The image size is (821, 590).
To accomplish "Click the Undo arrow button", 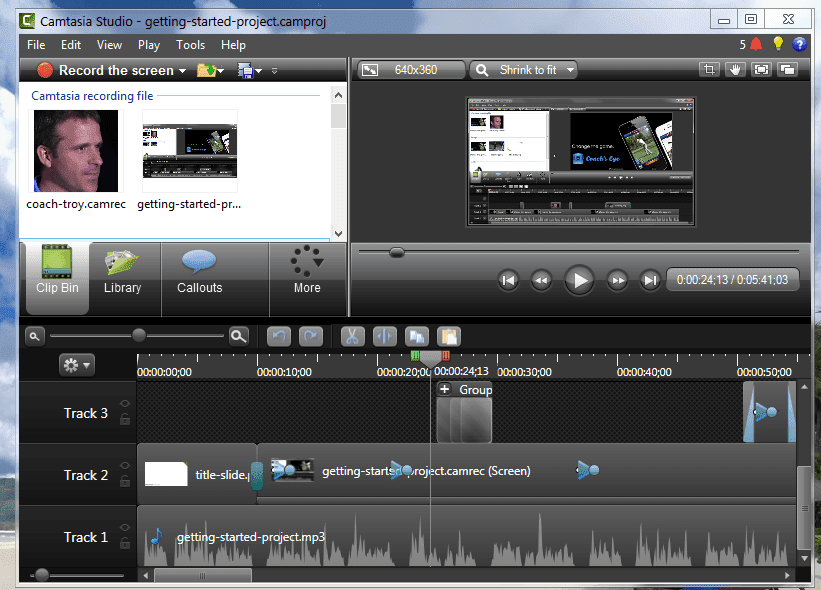I will (279, 337).
